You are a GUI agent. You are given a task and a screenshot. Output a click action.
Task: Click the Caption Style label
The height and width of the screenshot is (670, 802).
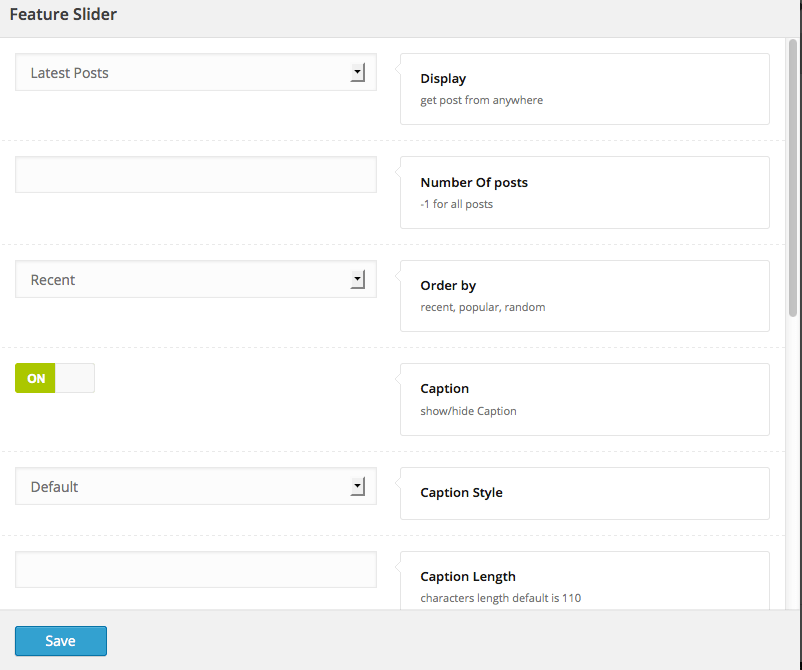coord(461,492)
